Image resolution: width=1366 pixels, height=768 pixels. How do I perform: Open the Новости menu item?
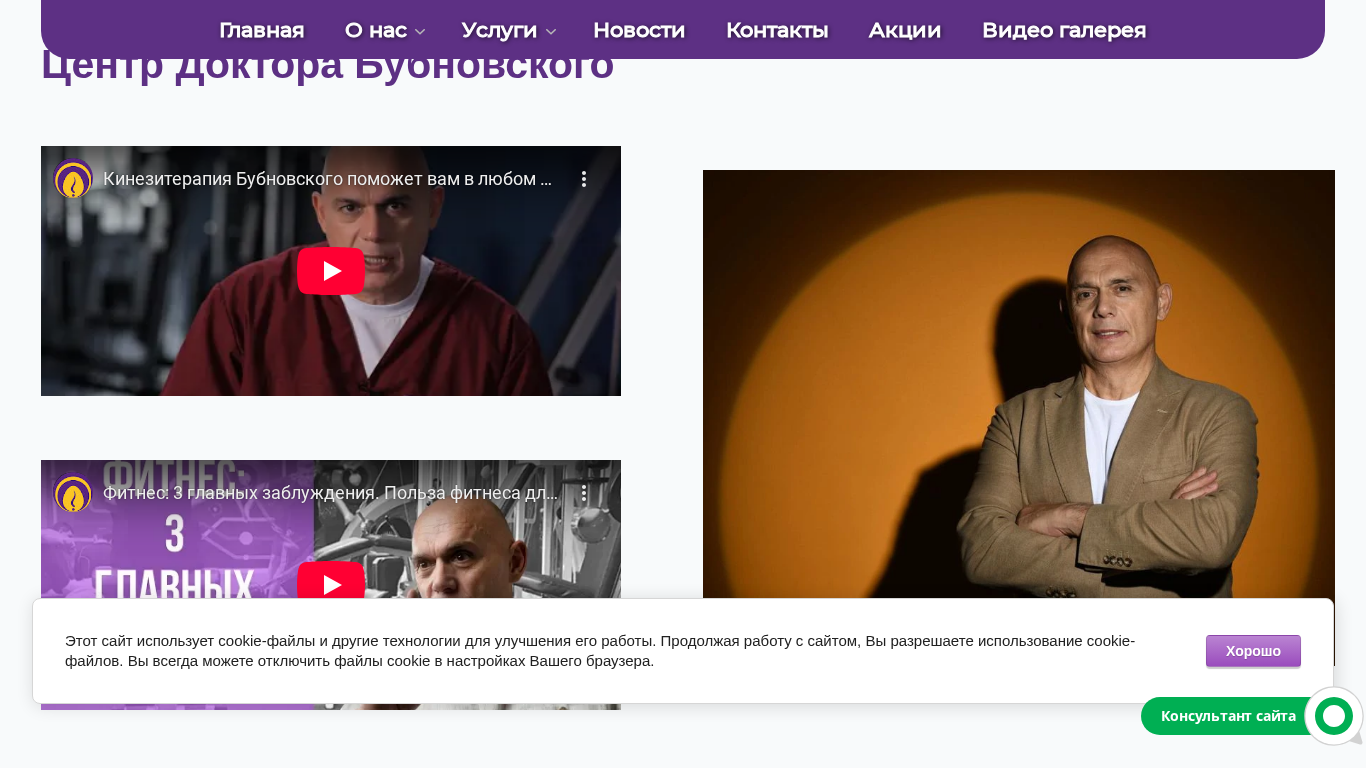[x=639, y=30]
